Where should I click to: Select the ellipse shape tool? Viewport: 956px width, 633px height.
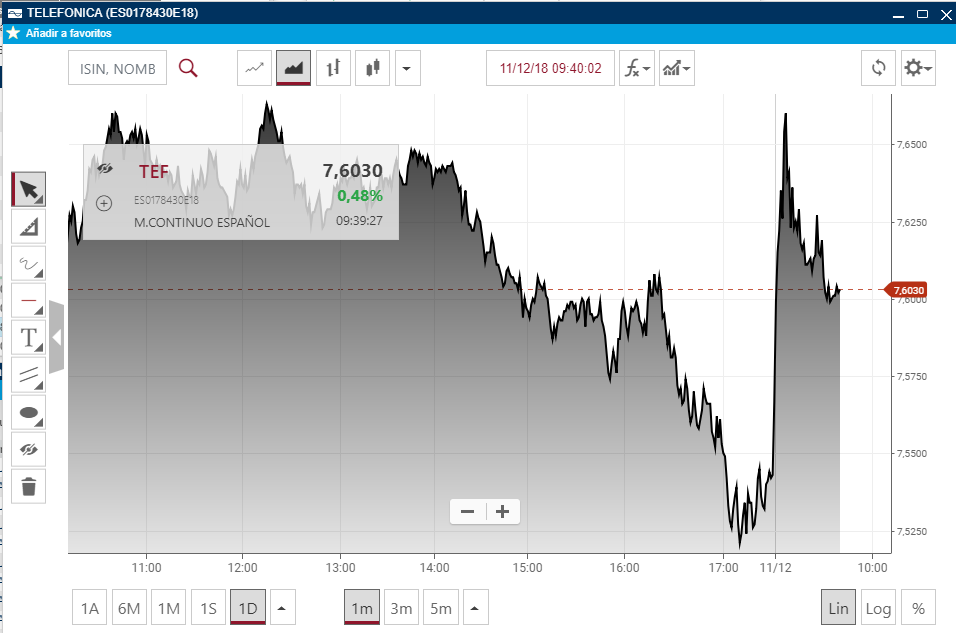pyautogui.click(x=29, y=412)
